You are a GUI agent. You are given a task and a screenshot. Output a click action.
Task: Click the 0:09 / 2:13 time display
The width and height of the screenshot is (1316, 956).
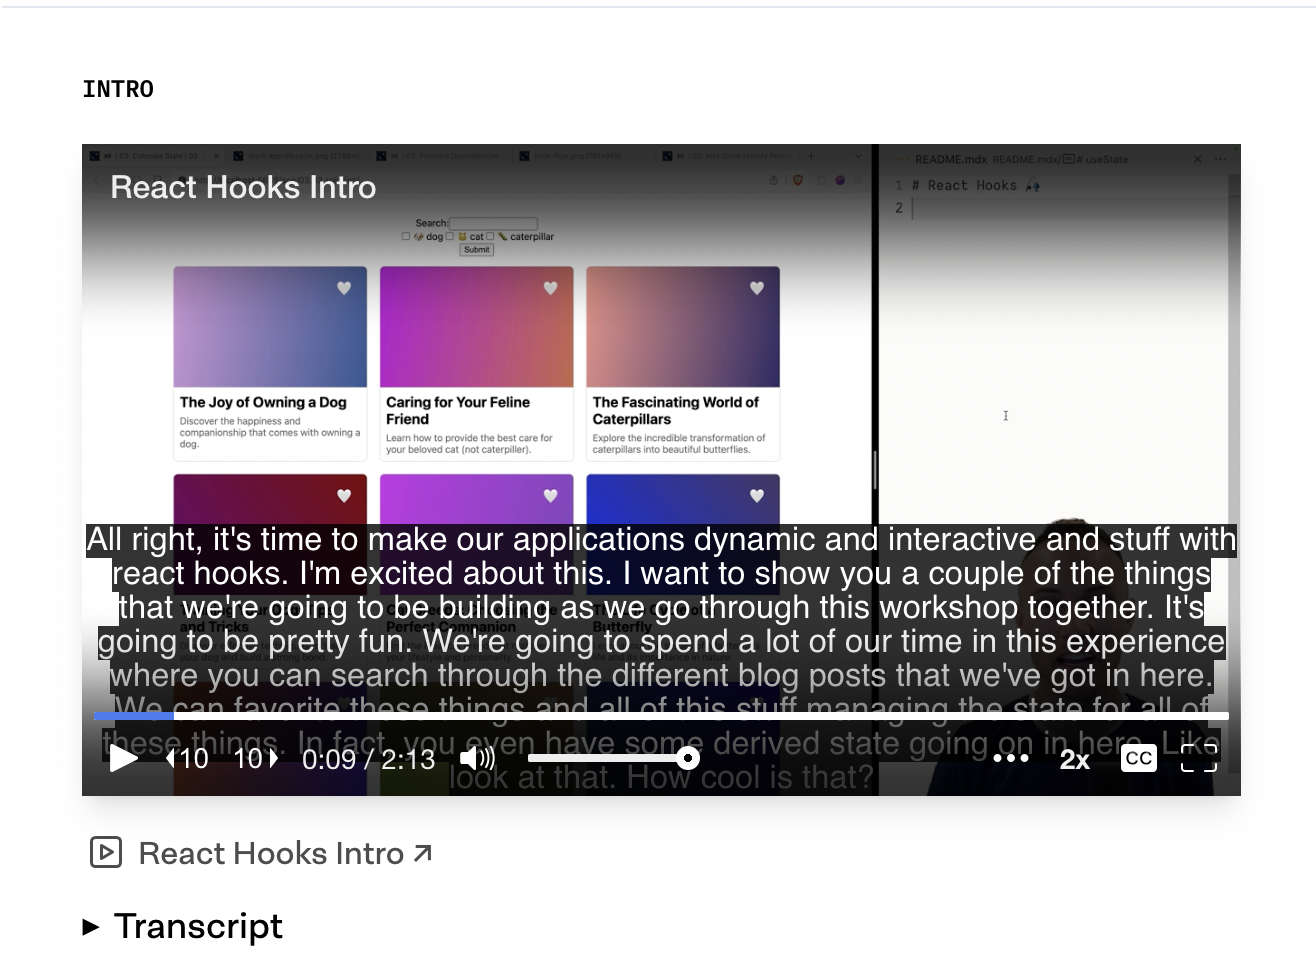click(369, 759)
